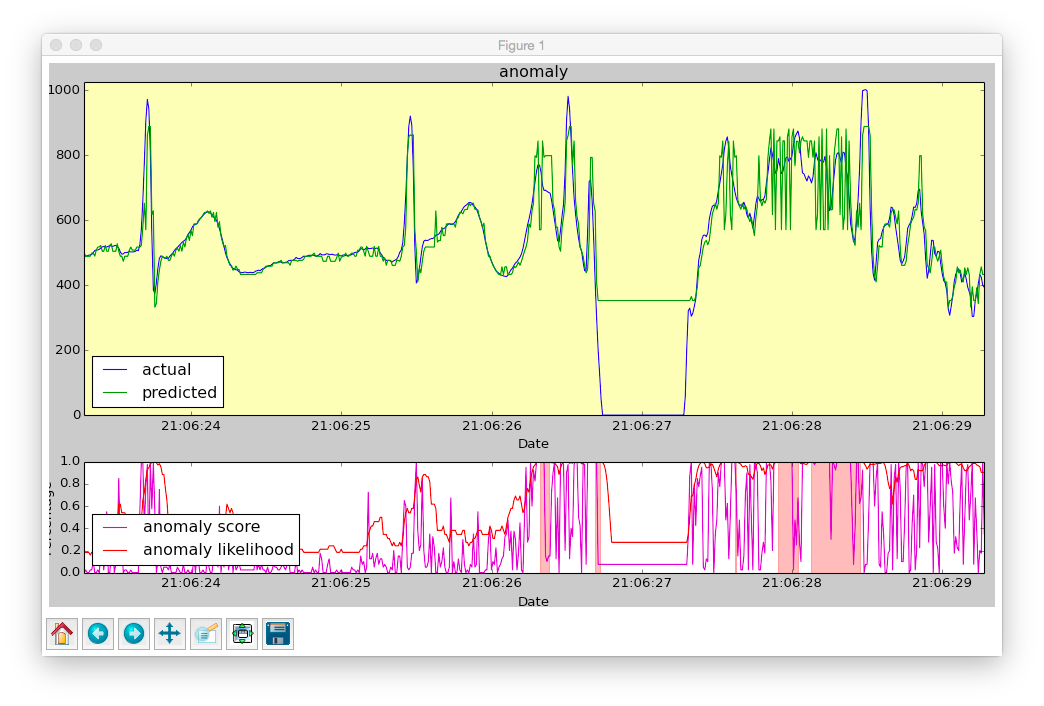Zoom the window with the third titlebar button

96,45
